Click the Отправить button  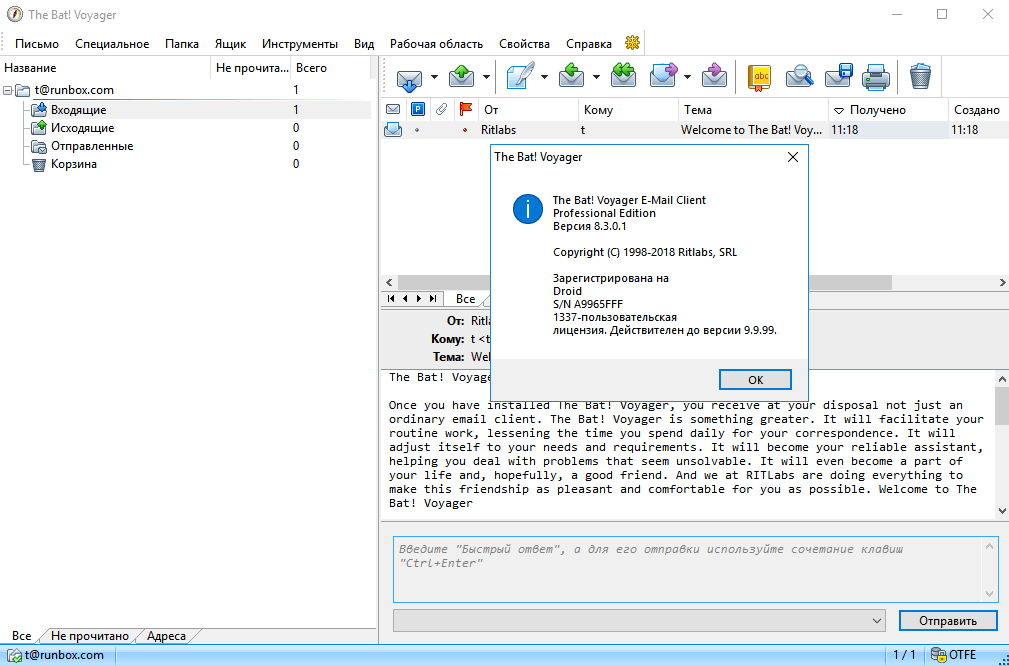click(x=948, y=621)
